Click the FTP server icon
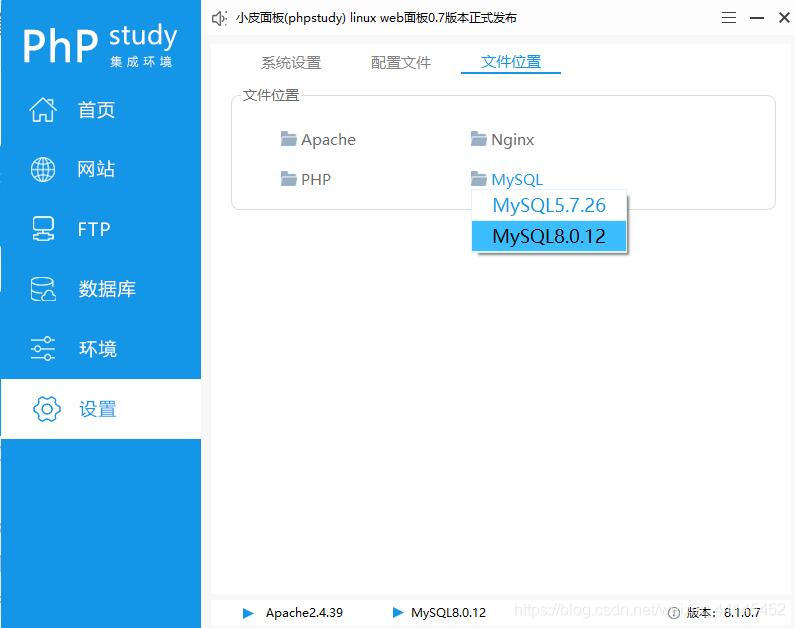The height and width of the screenshot is (628, 795). click(43, 229)
